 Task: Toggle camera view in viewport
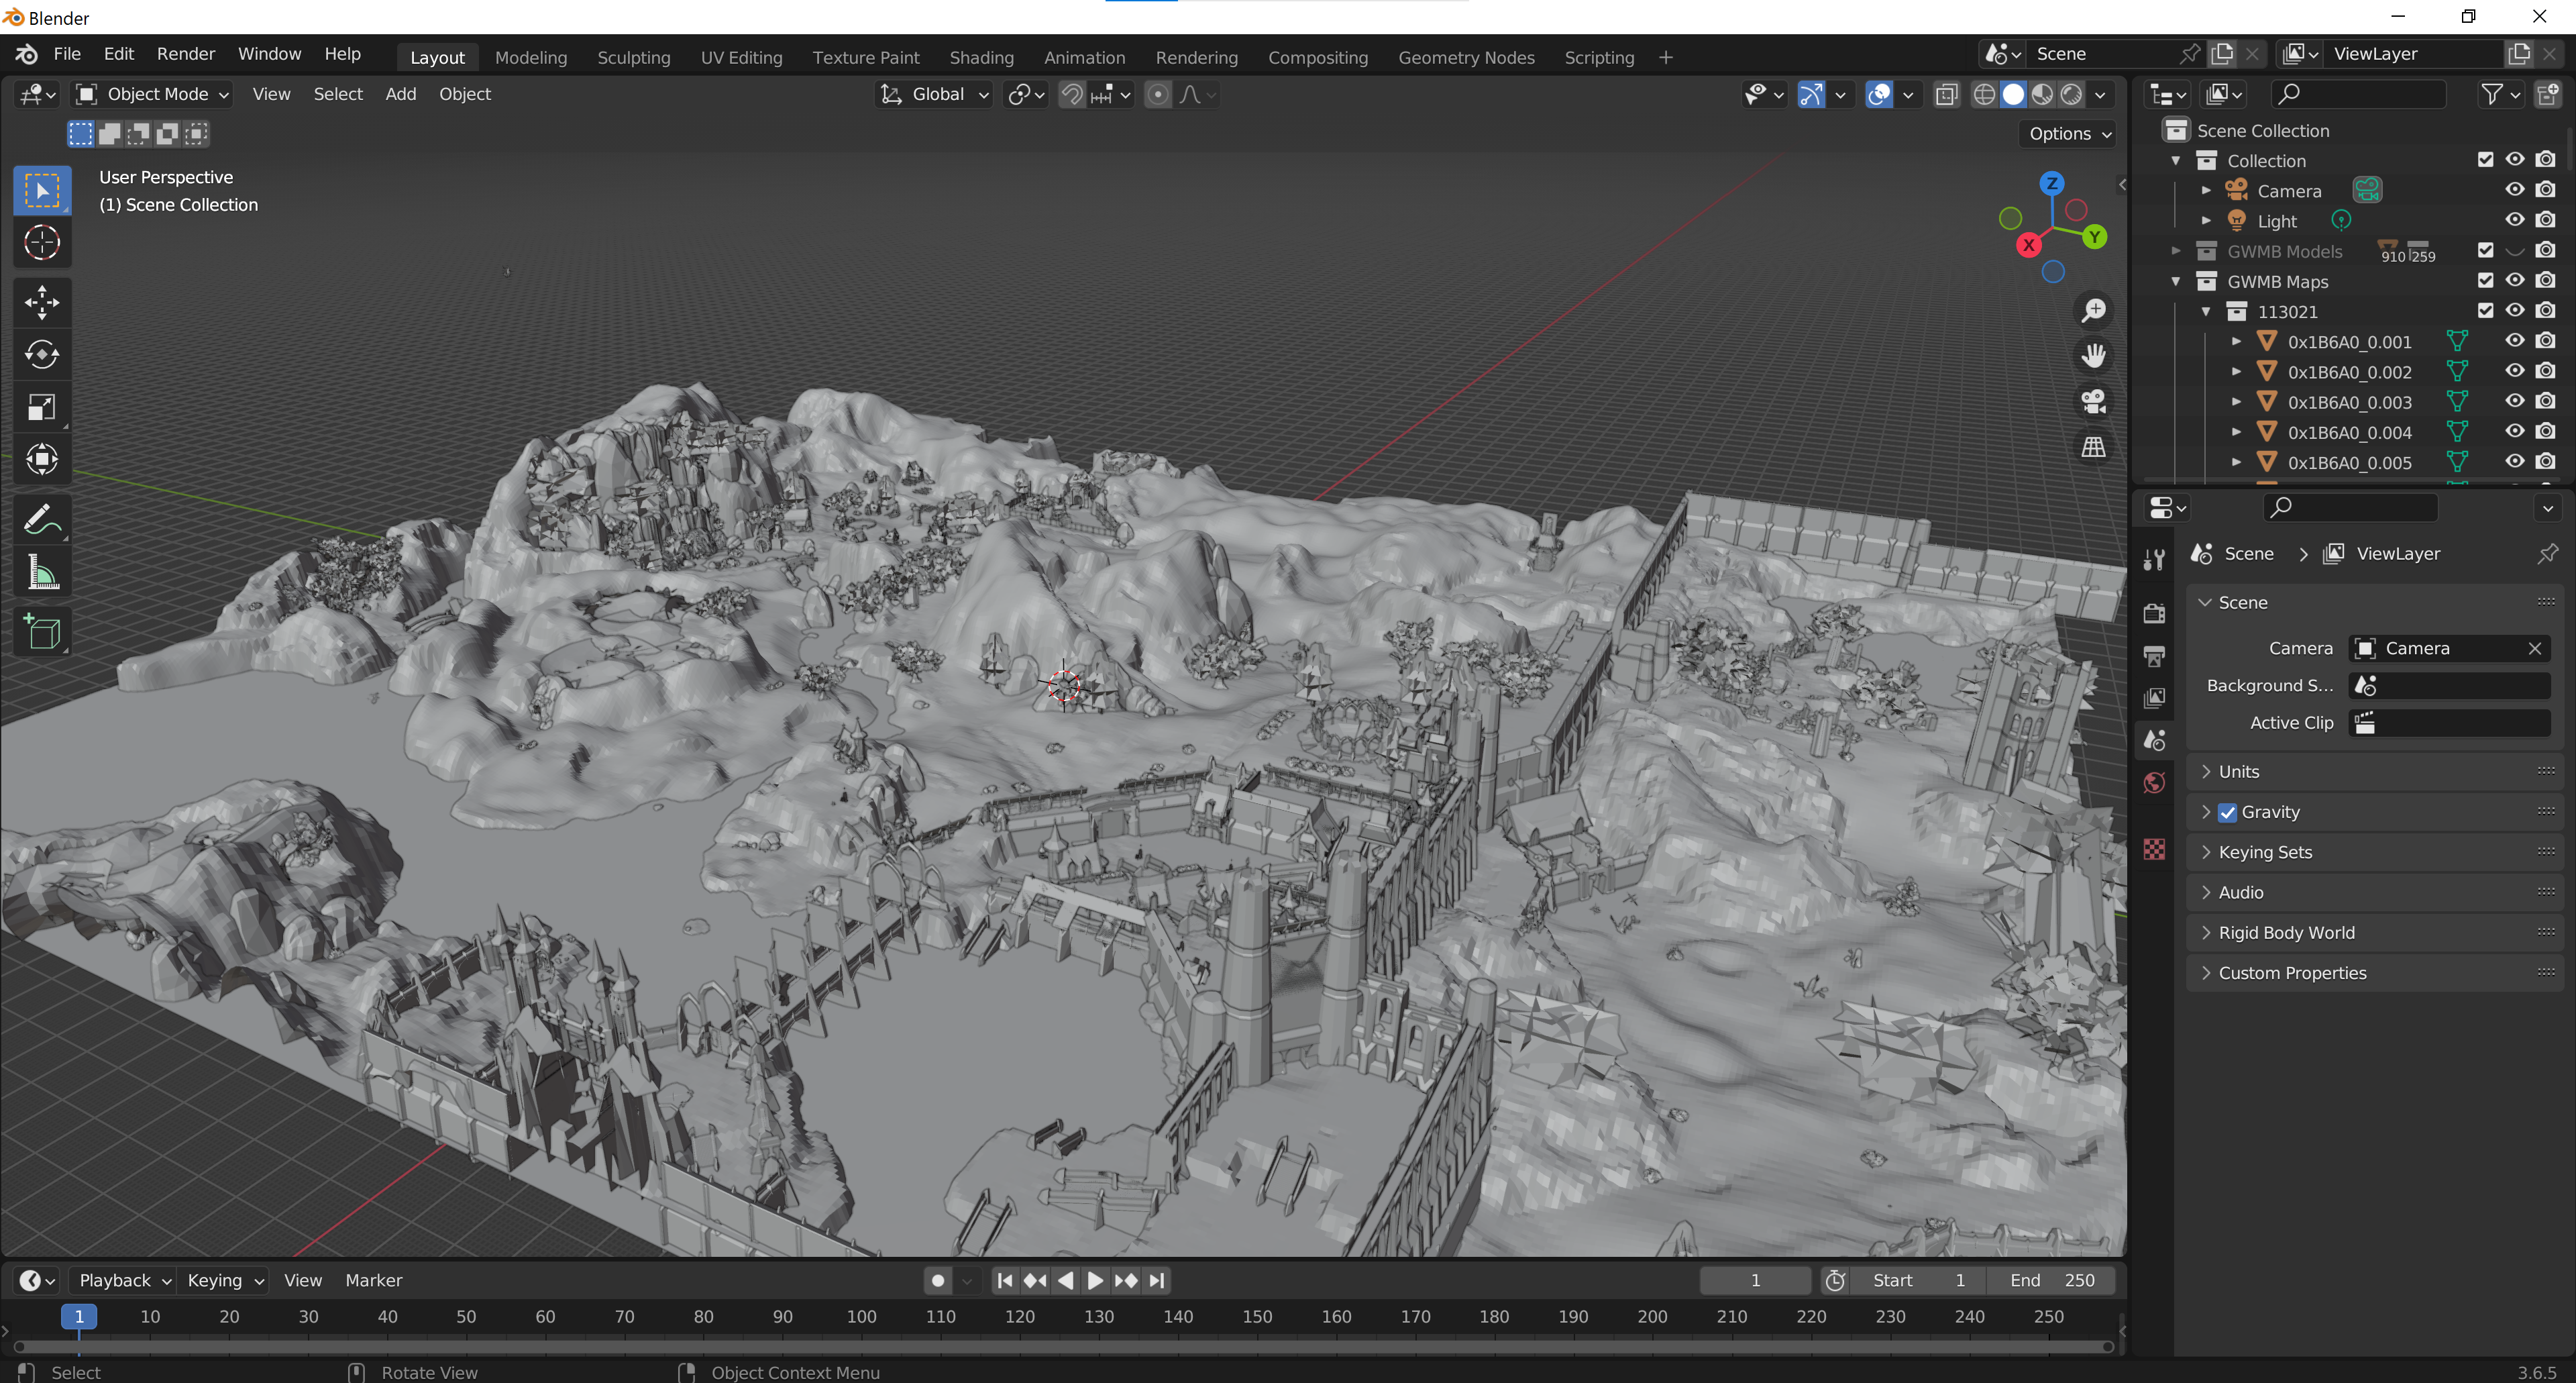point(2093,402)
